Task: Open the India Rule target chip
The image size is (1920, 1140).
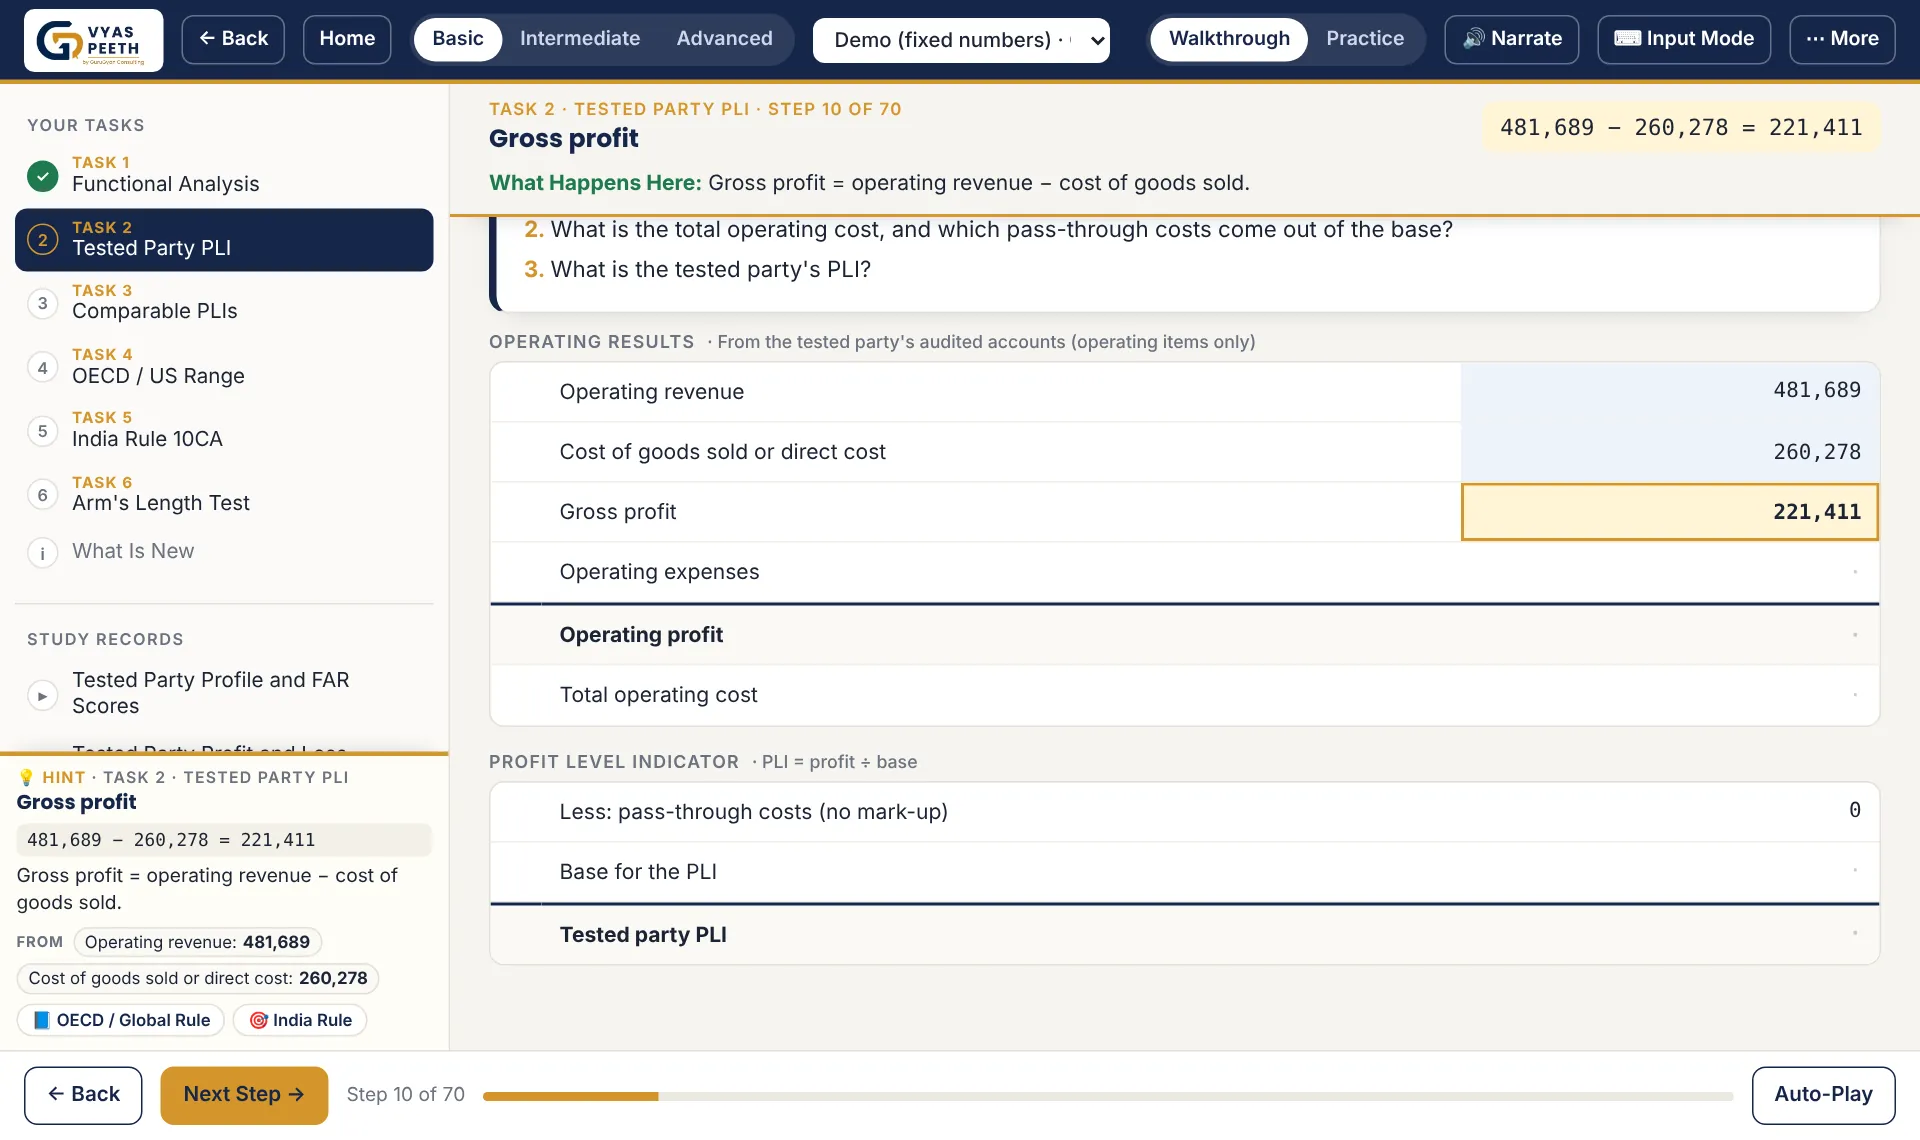Action: pyautogui.click(x=300, y=1020)
